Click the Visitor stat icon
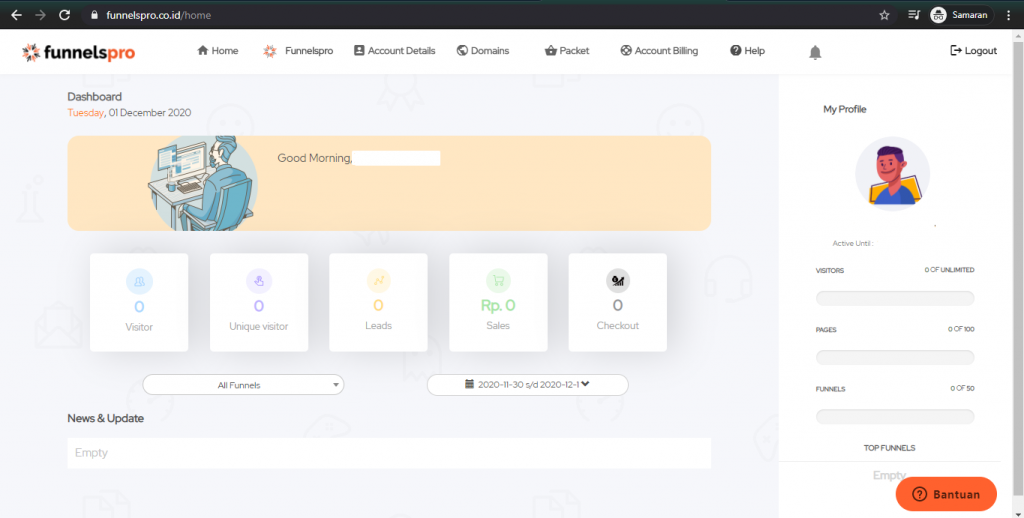The height and width of the screenshot is (518, 1024). coord(139,281)
